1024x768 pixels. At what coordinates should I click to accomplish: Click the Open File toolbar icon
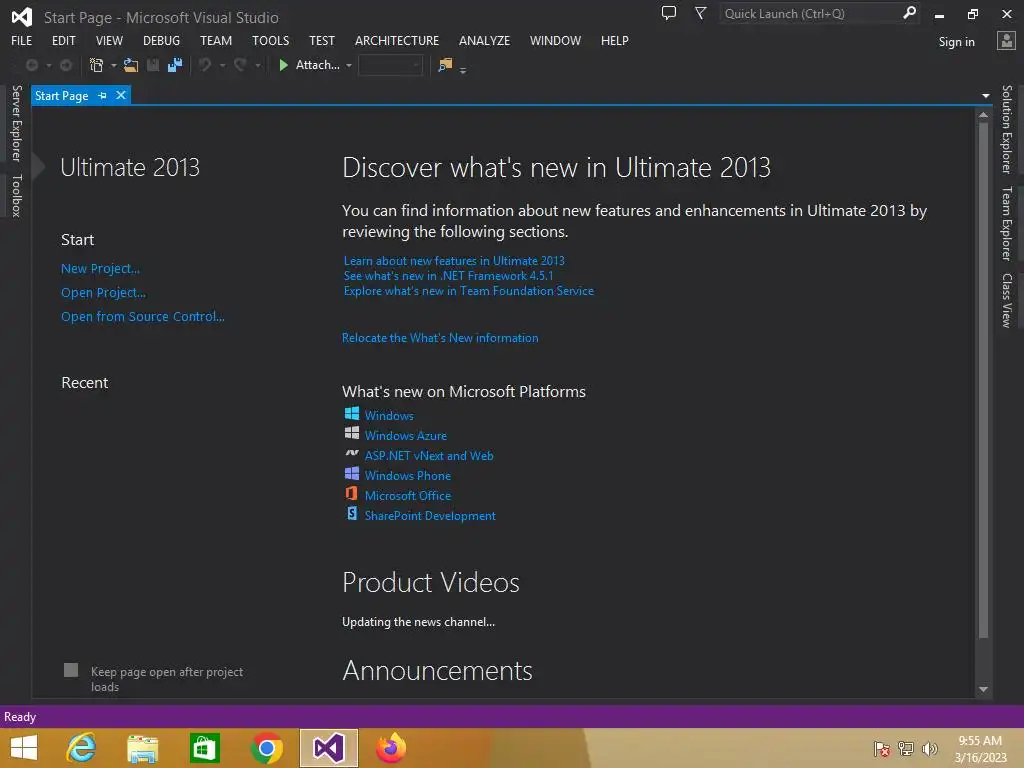pyautogui.click(x=131, y=65)
